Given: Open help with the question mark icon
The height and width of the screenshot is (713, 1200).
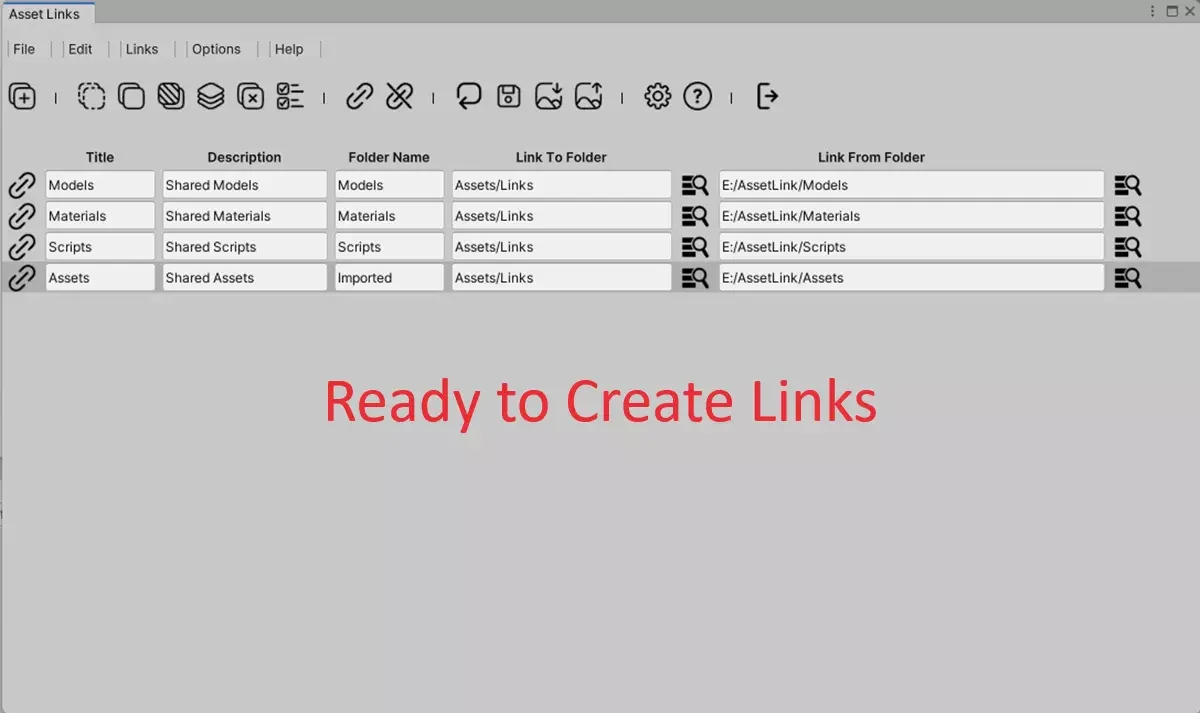Looking at the screenshot, I should click(x=697, y=97).
